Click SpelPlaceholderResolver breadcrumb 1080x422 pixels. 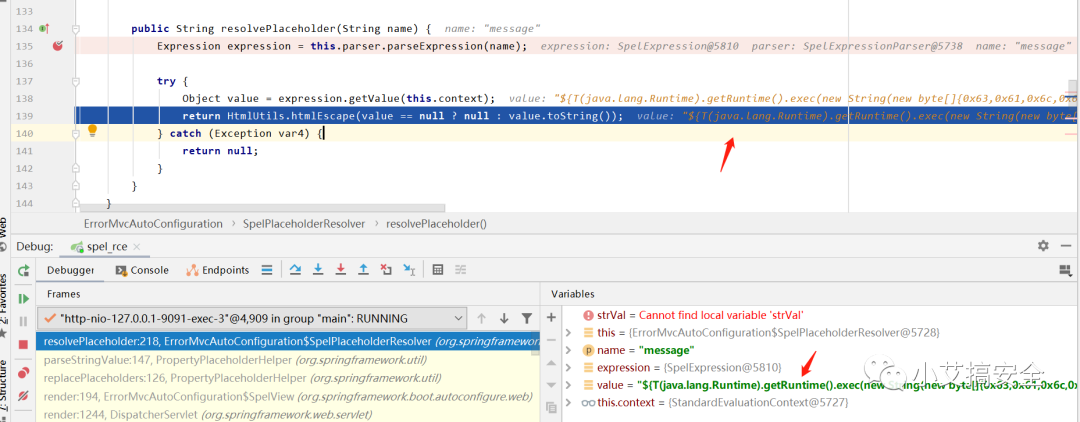[304, 224]
